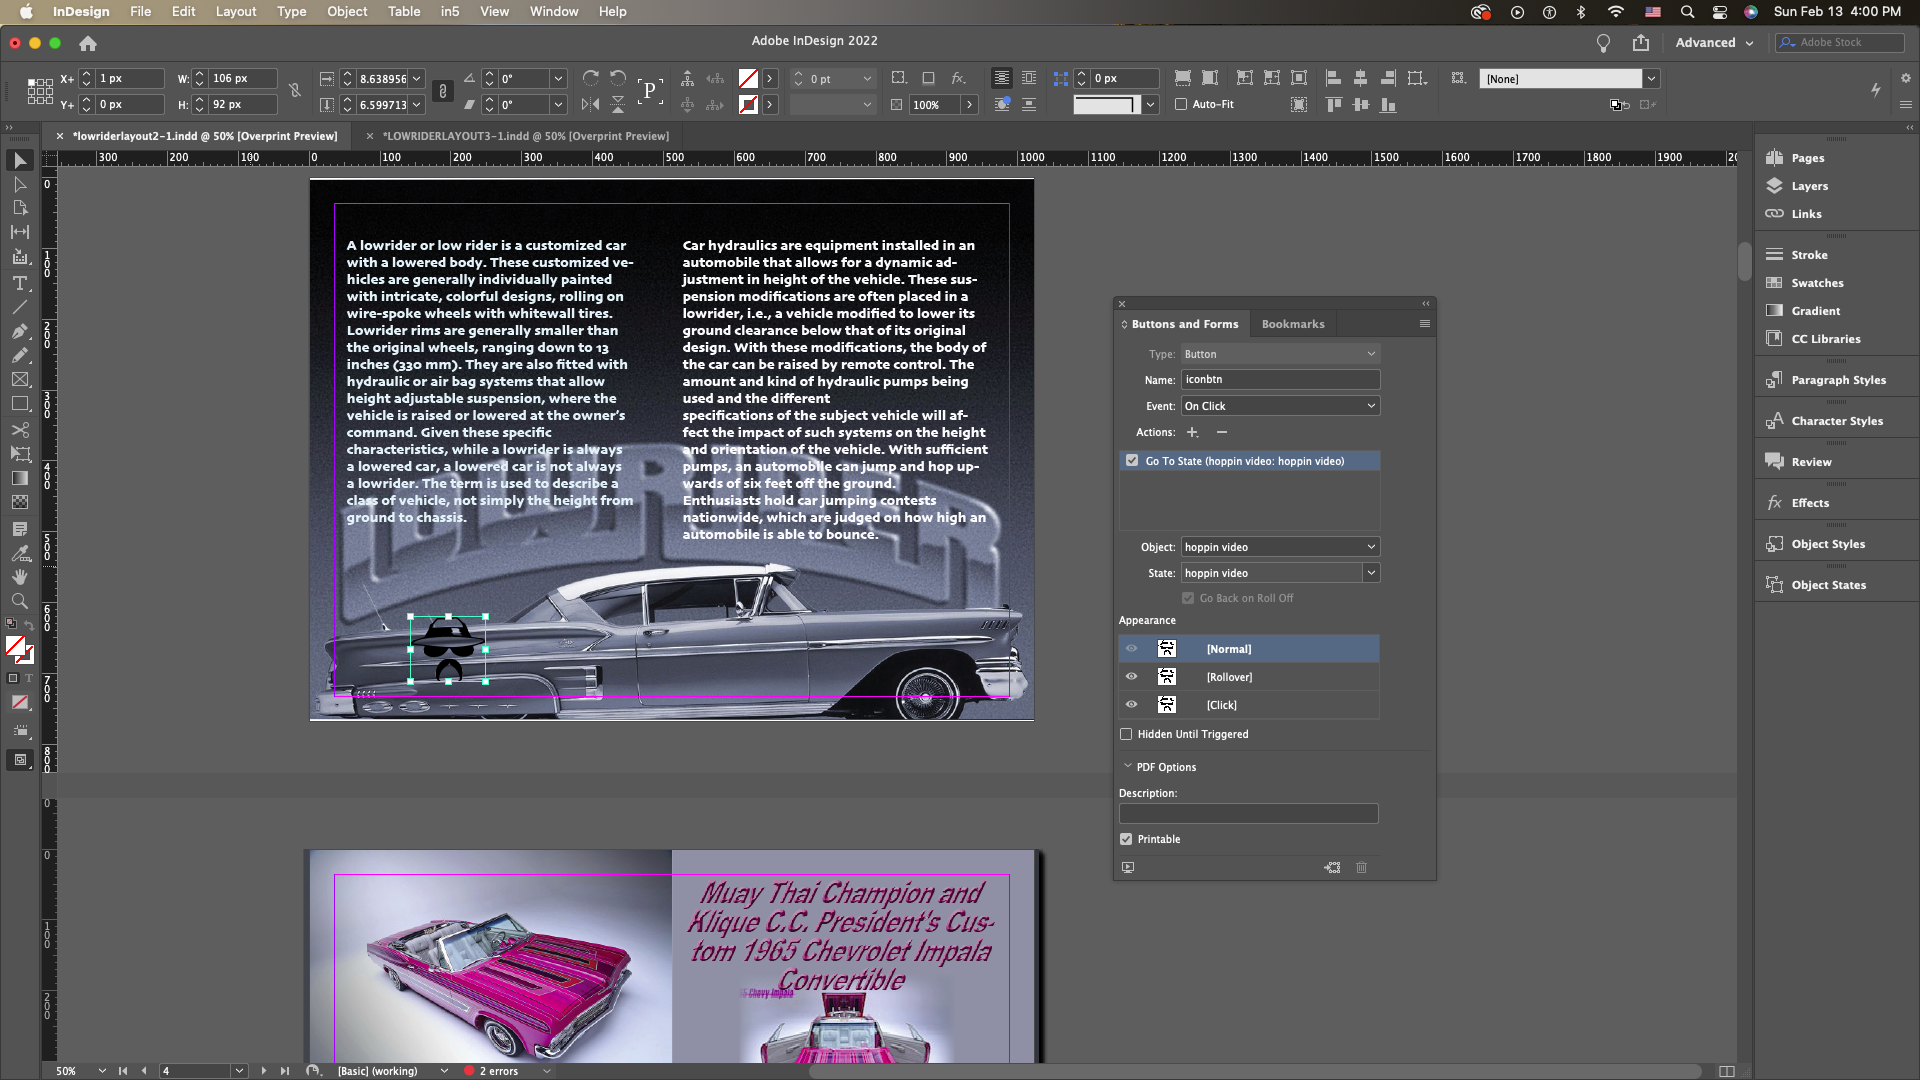
Task: Delete the button with the trash icon
Action: (1361, 868)
